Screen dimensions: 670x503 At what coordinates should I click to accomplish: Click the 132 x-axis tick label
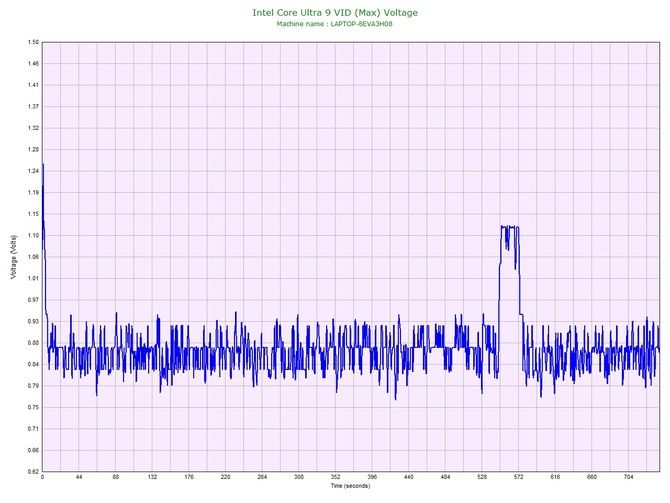pyautogui.click(x=152, y=477)
